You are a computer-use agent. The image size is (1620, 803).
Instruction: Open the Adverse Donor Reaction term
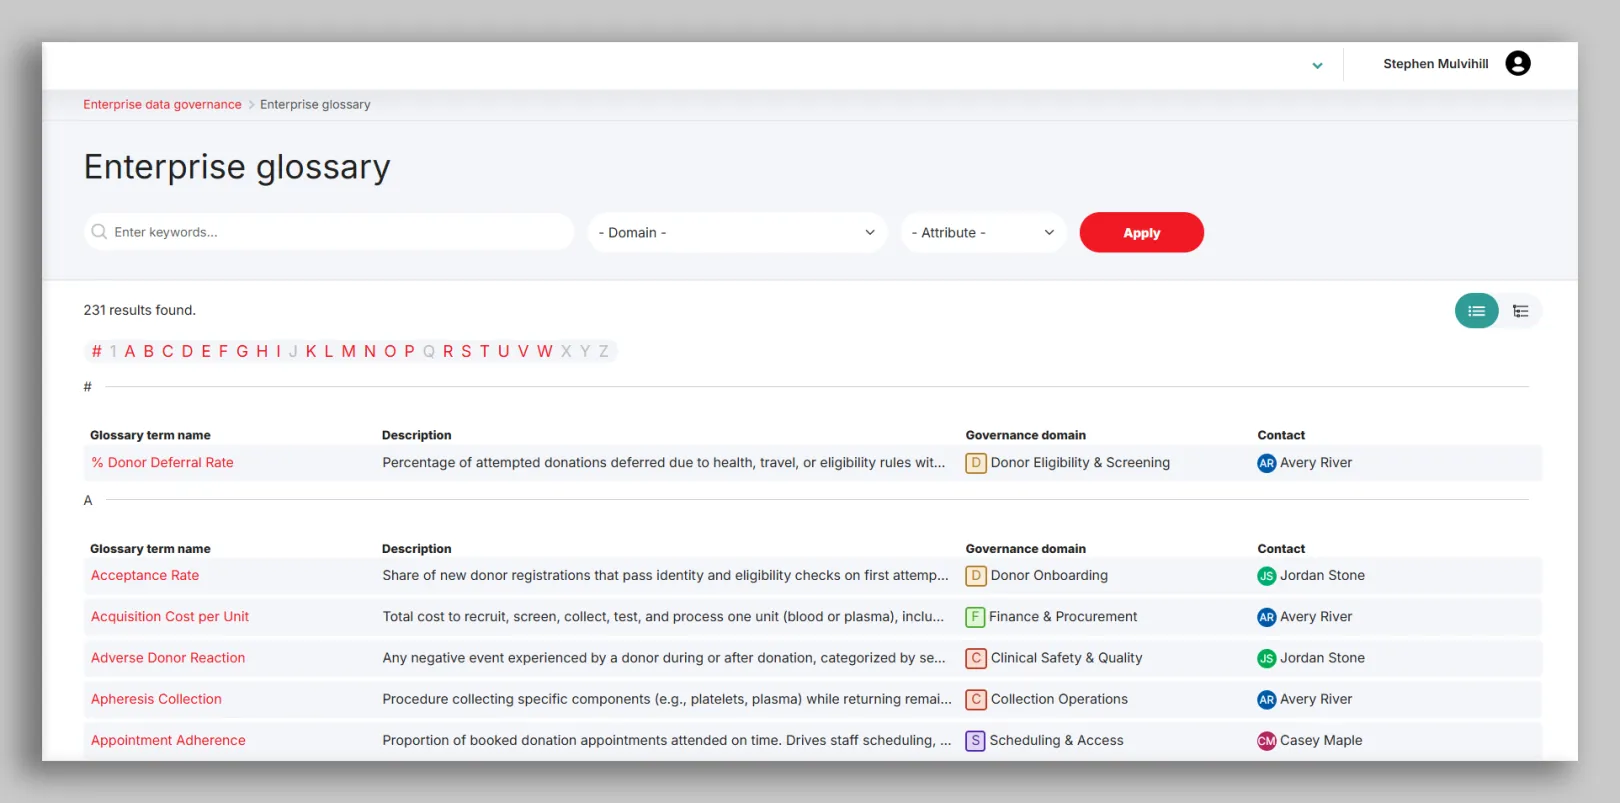168,658
